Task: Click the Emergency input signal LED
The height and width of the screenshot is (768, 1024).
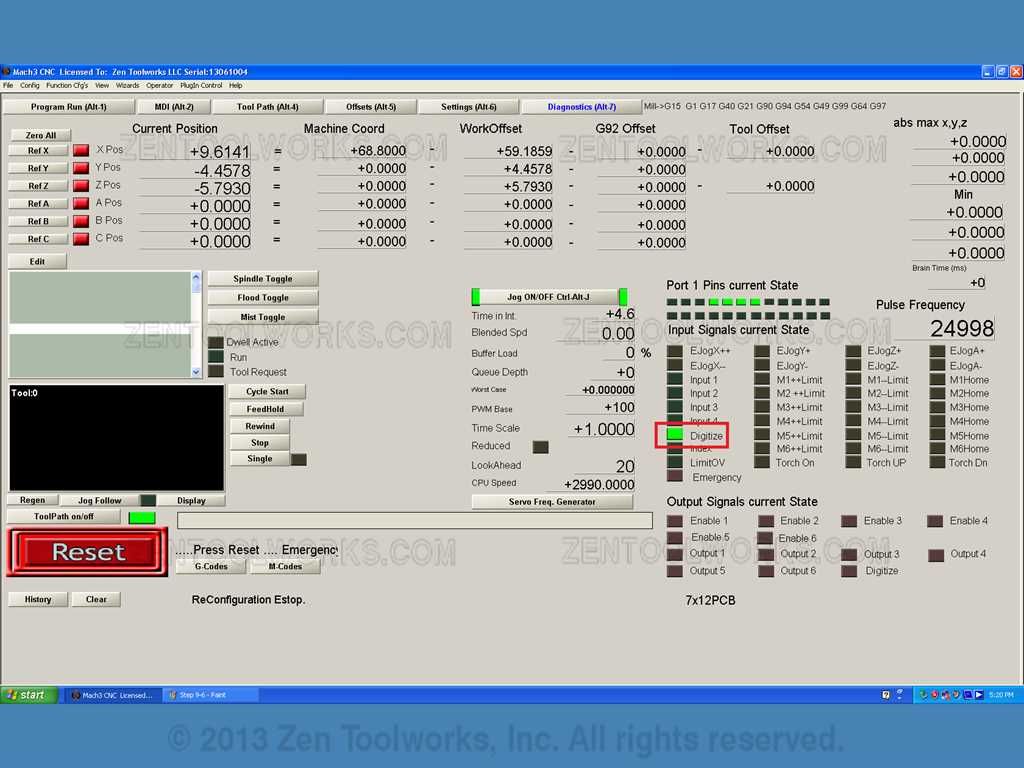Action: point(675,477)
